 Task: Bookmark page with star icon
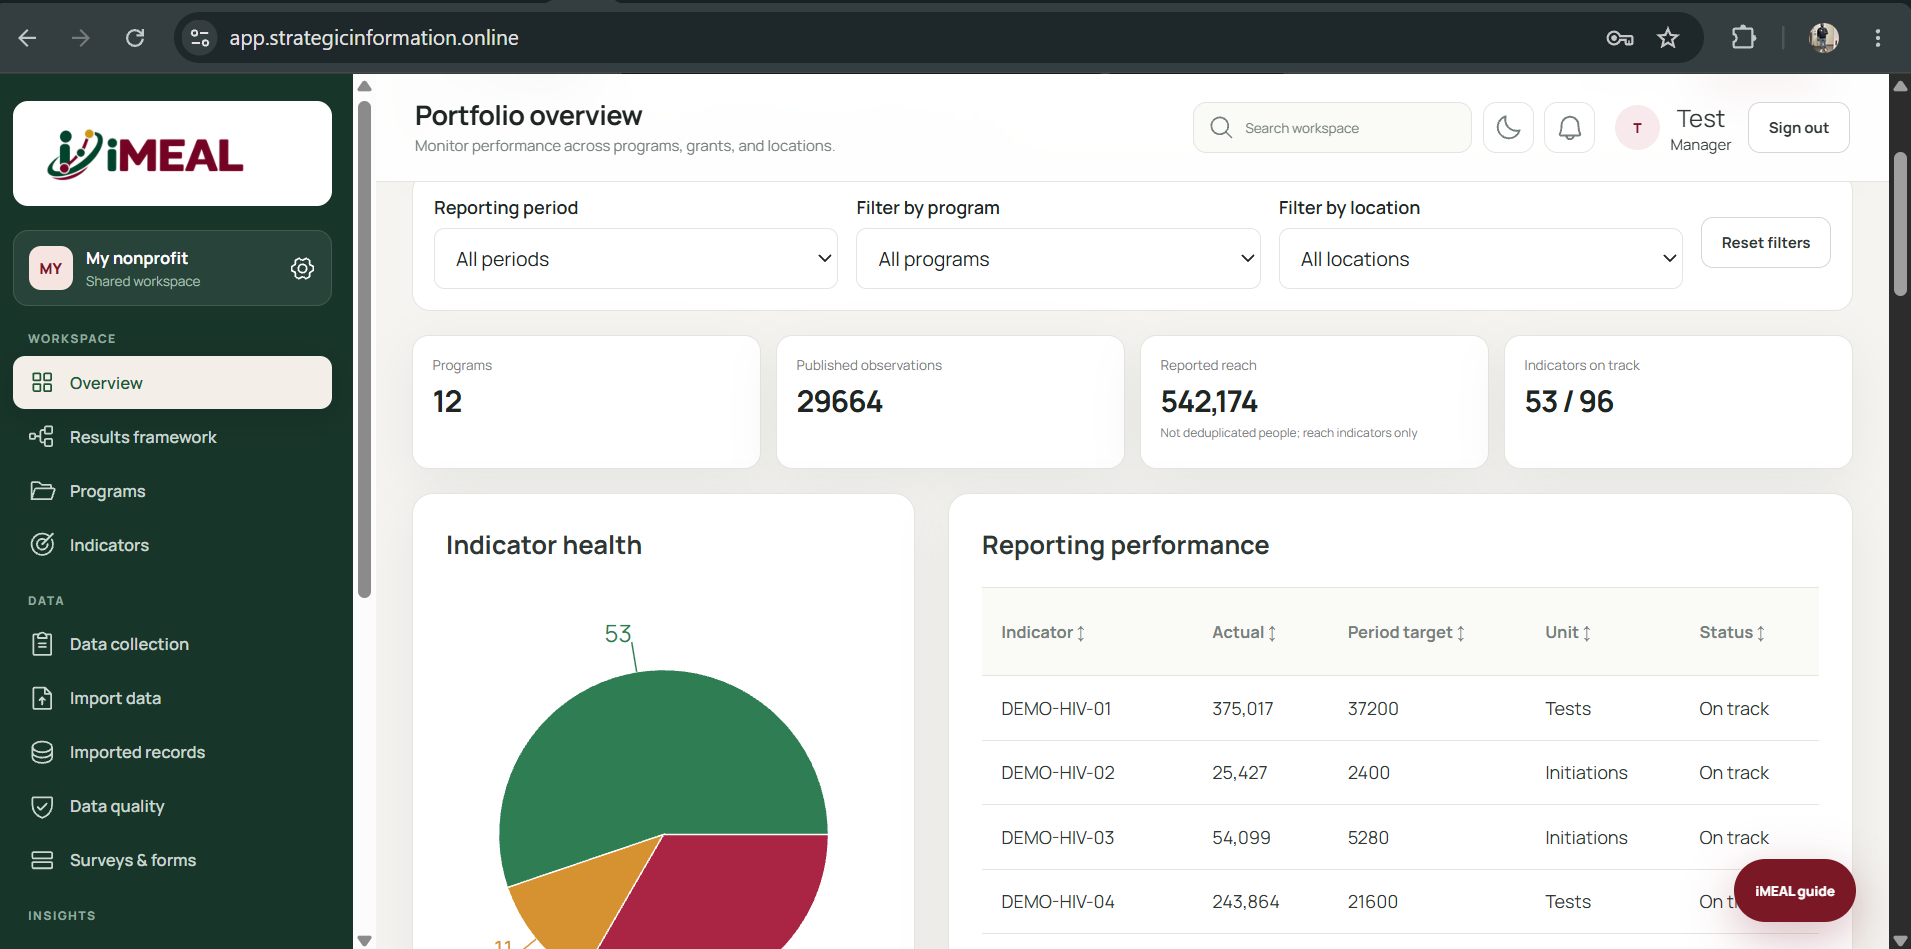1668,38
